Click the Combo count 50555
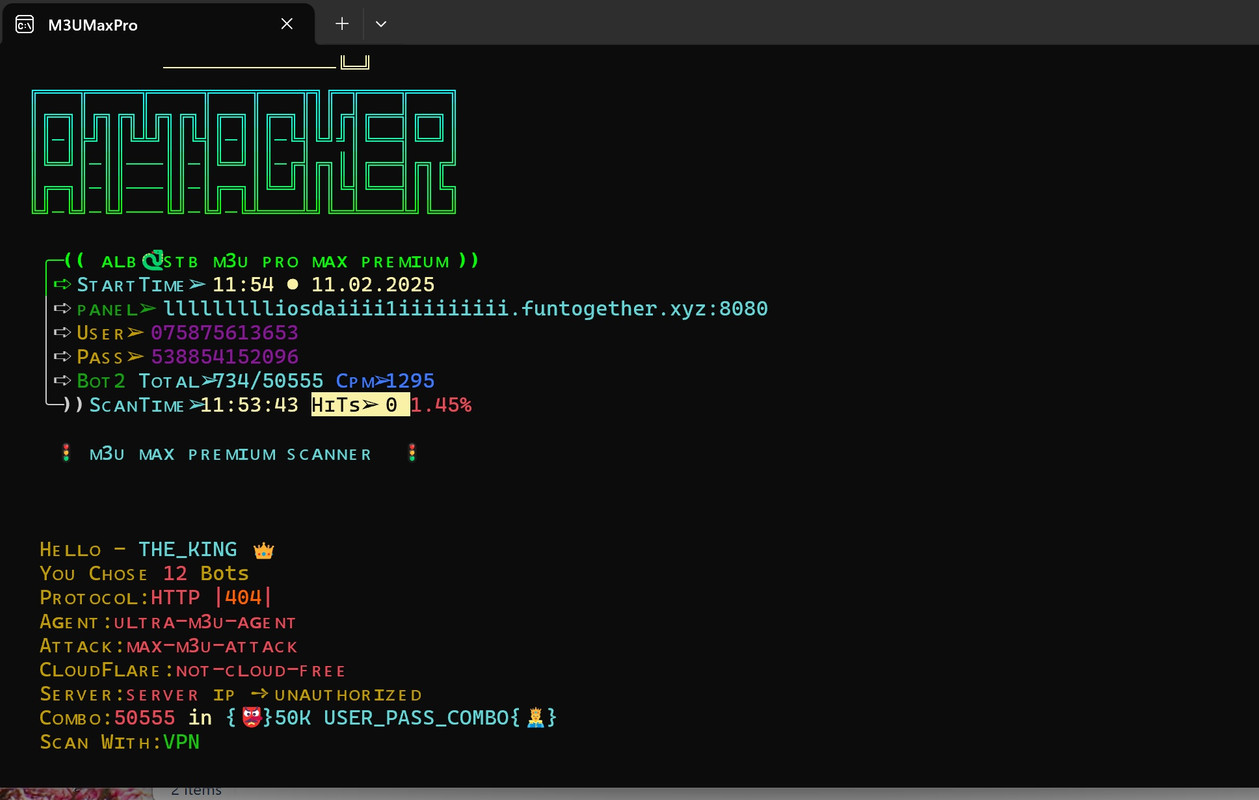This screenshot has height=800, width=1259. [x=145, y=718]
